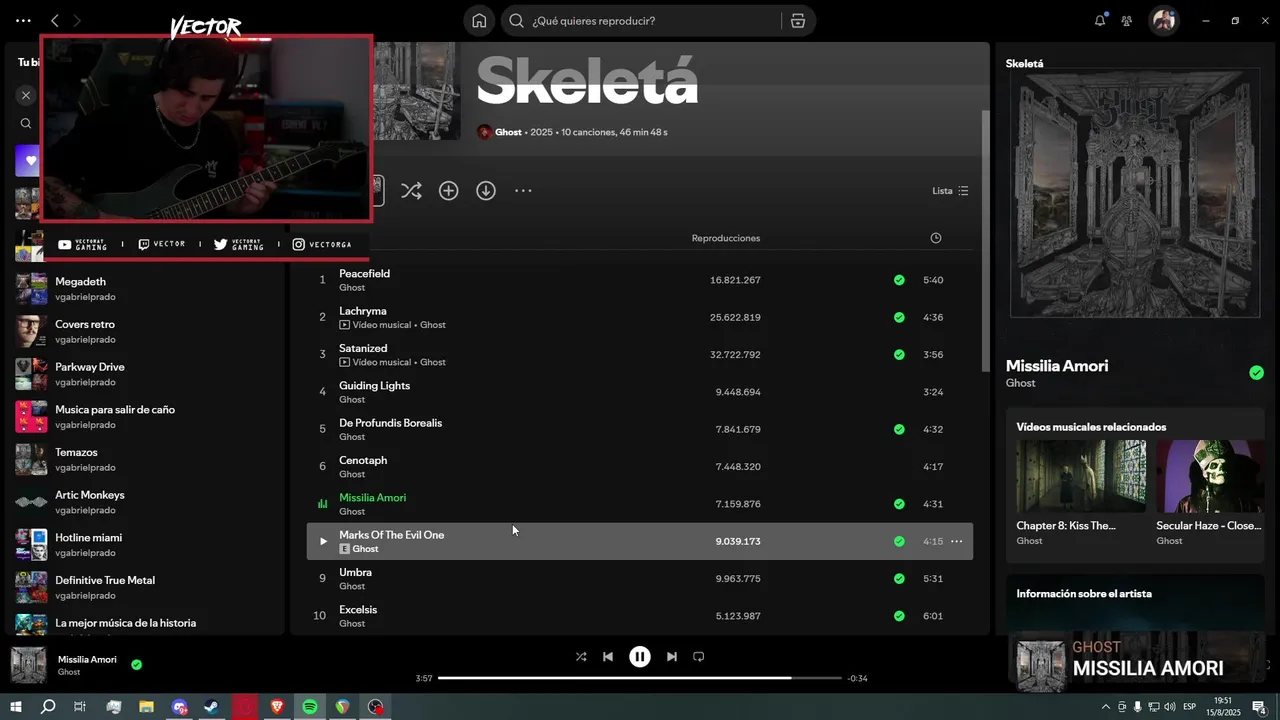
Task: Skip to next track
Action: click(x=672, y=657)
